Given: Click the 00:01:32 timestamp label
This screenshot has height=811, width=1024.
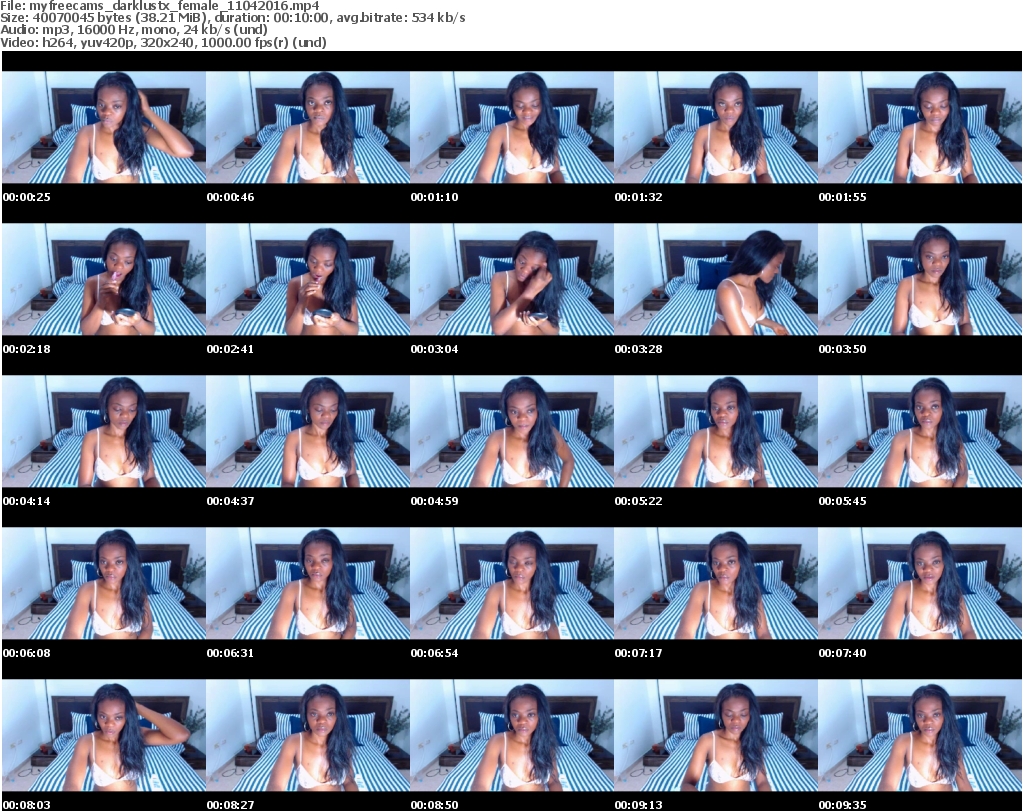Looking at the screenshot, I should pos(638,197).
